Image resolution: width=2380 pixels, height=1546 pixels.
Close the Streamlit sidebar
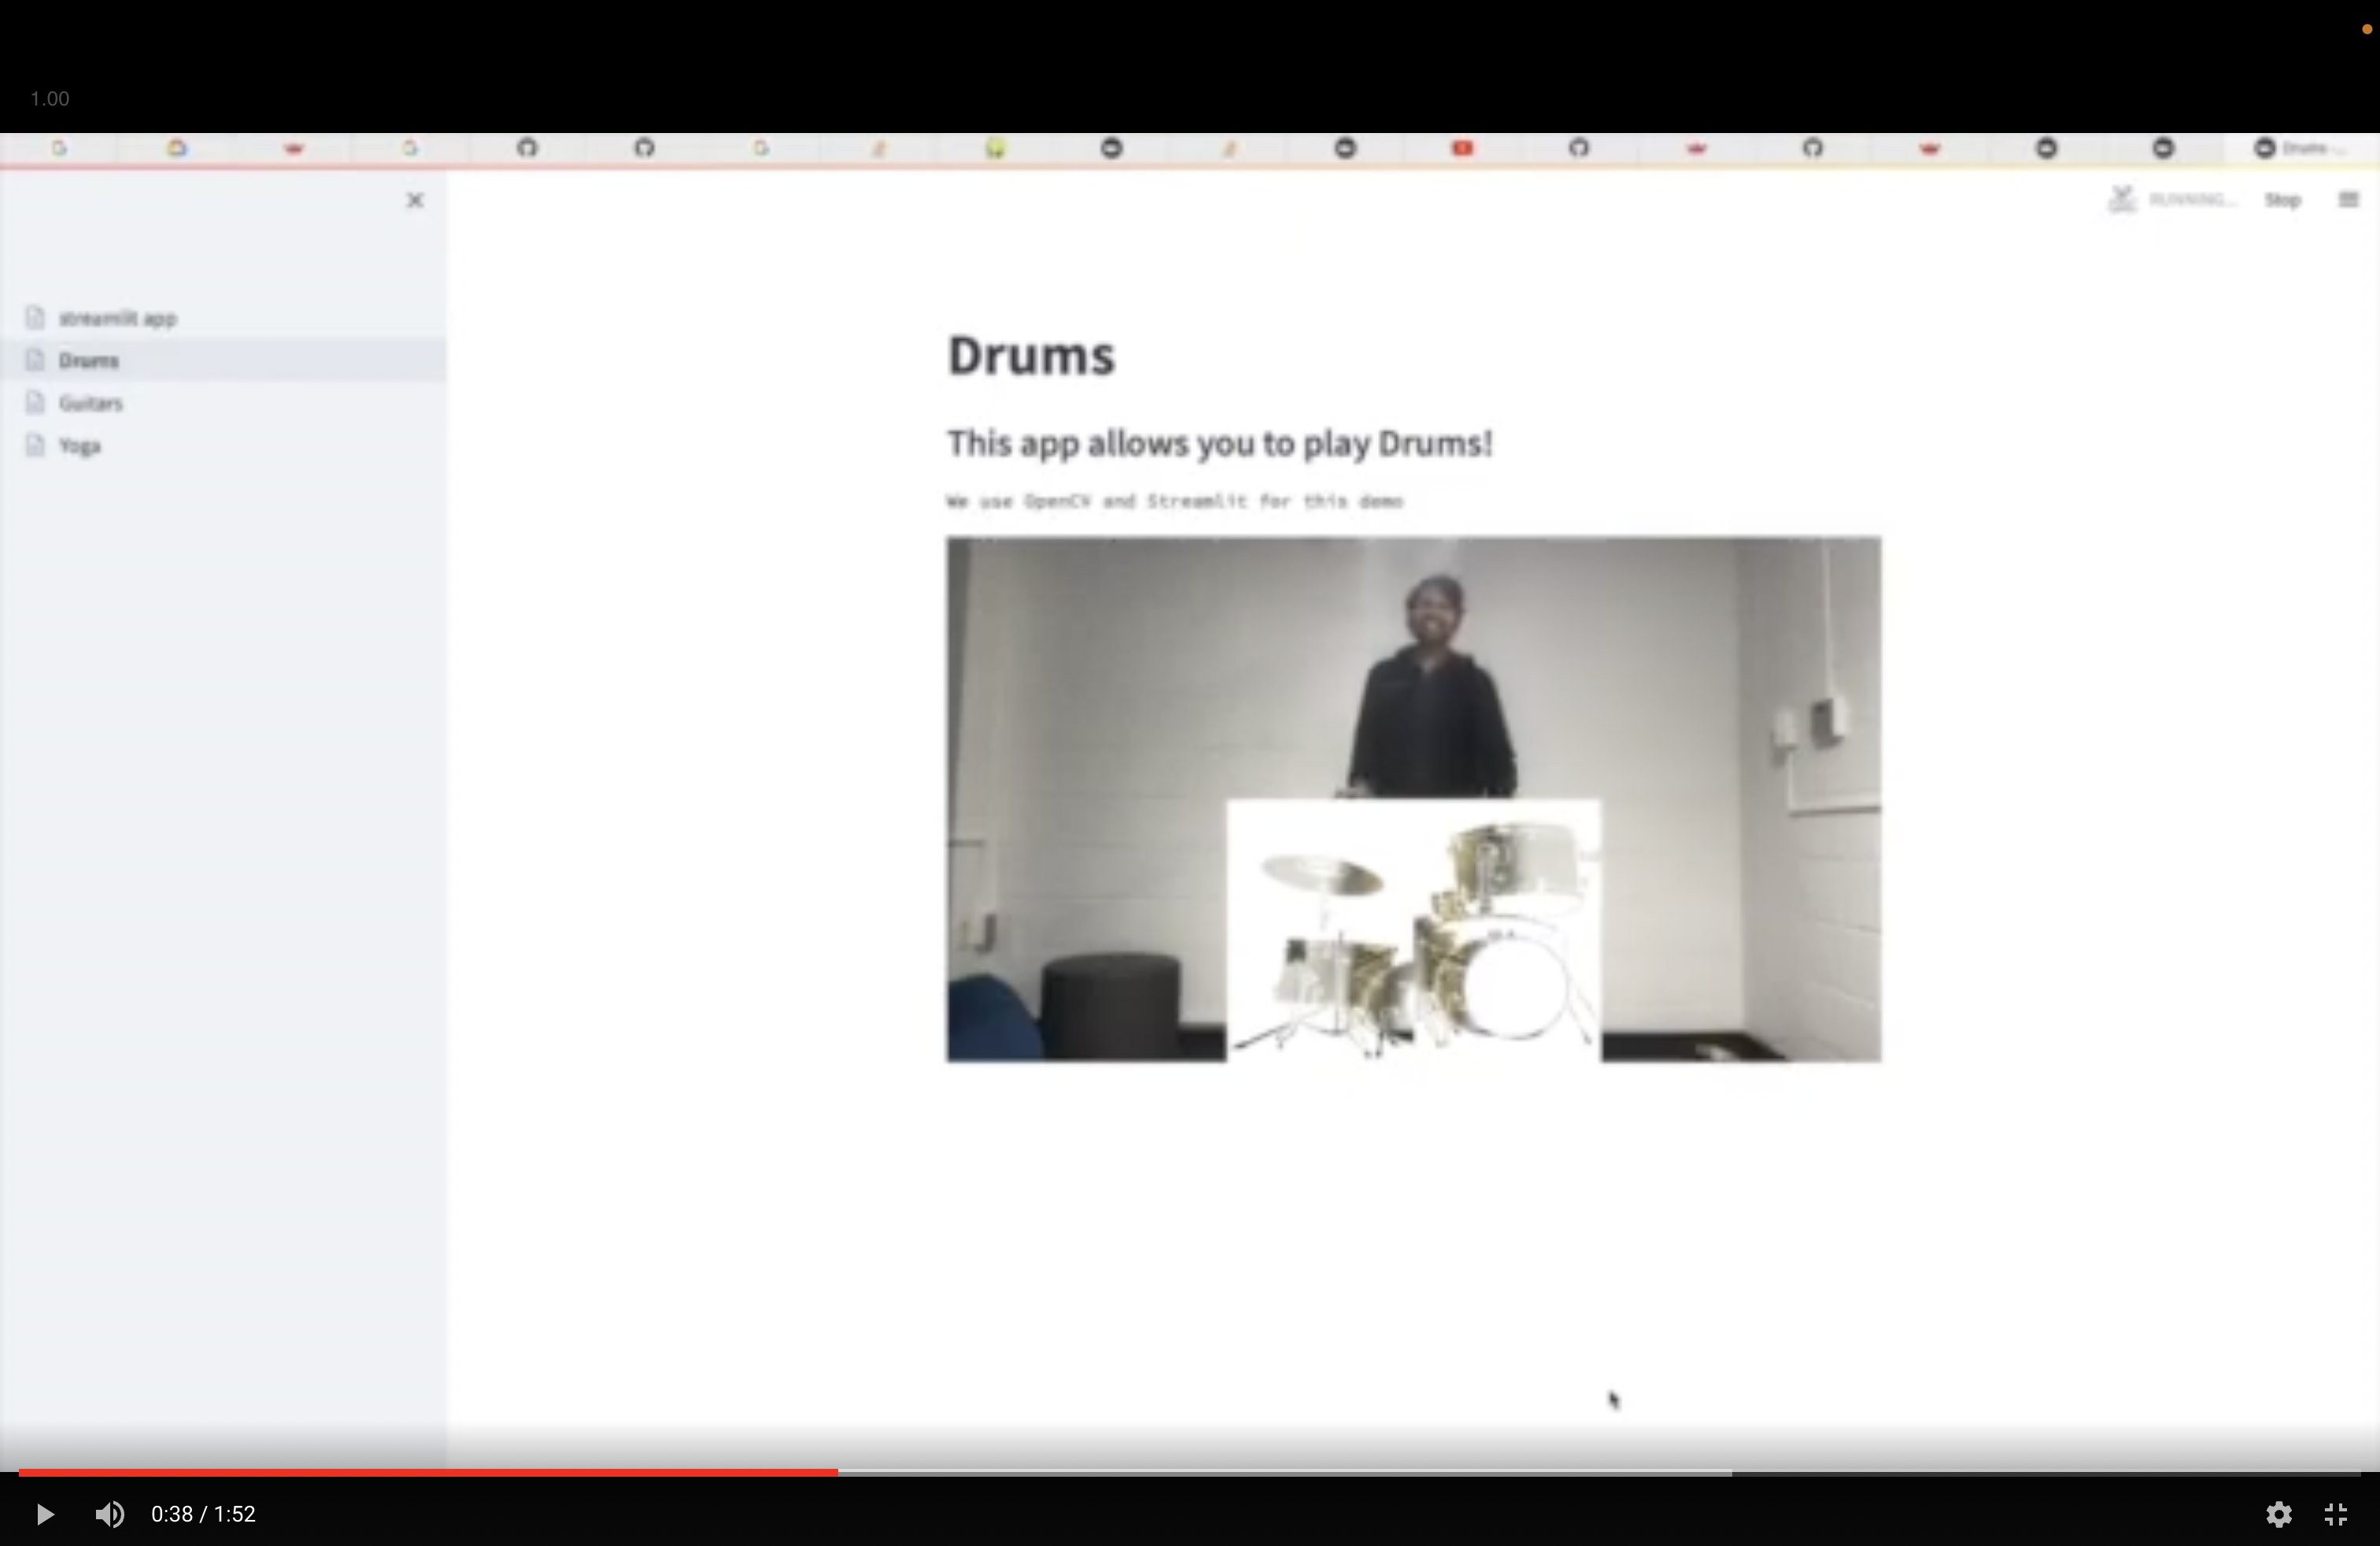415,201
